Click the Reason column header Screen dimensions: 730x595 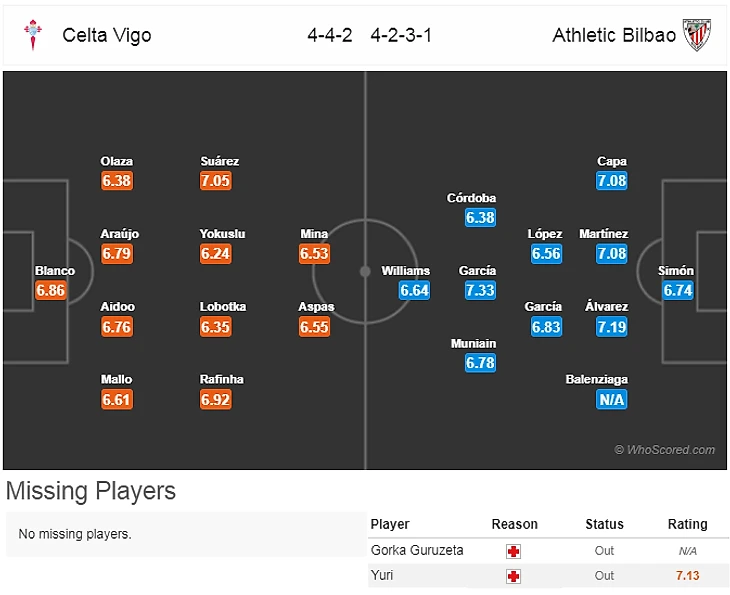[x=514, y=525]
